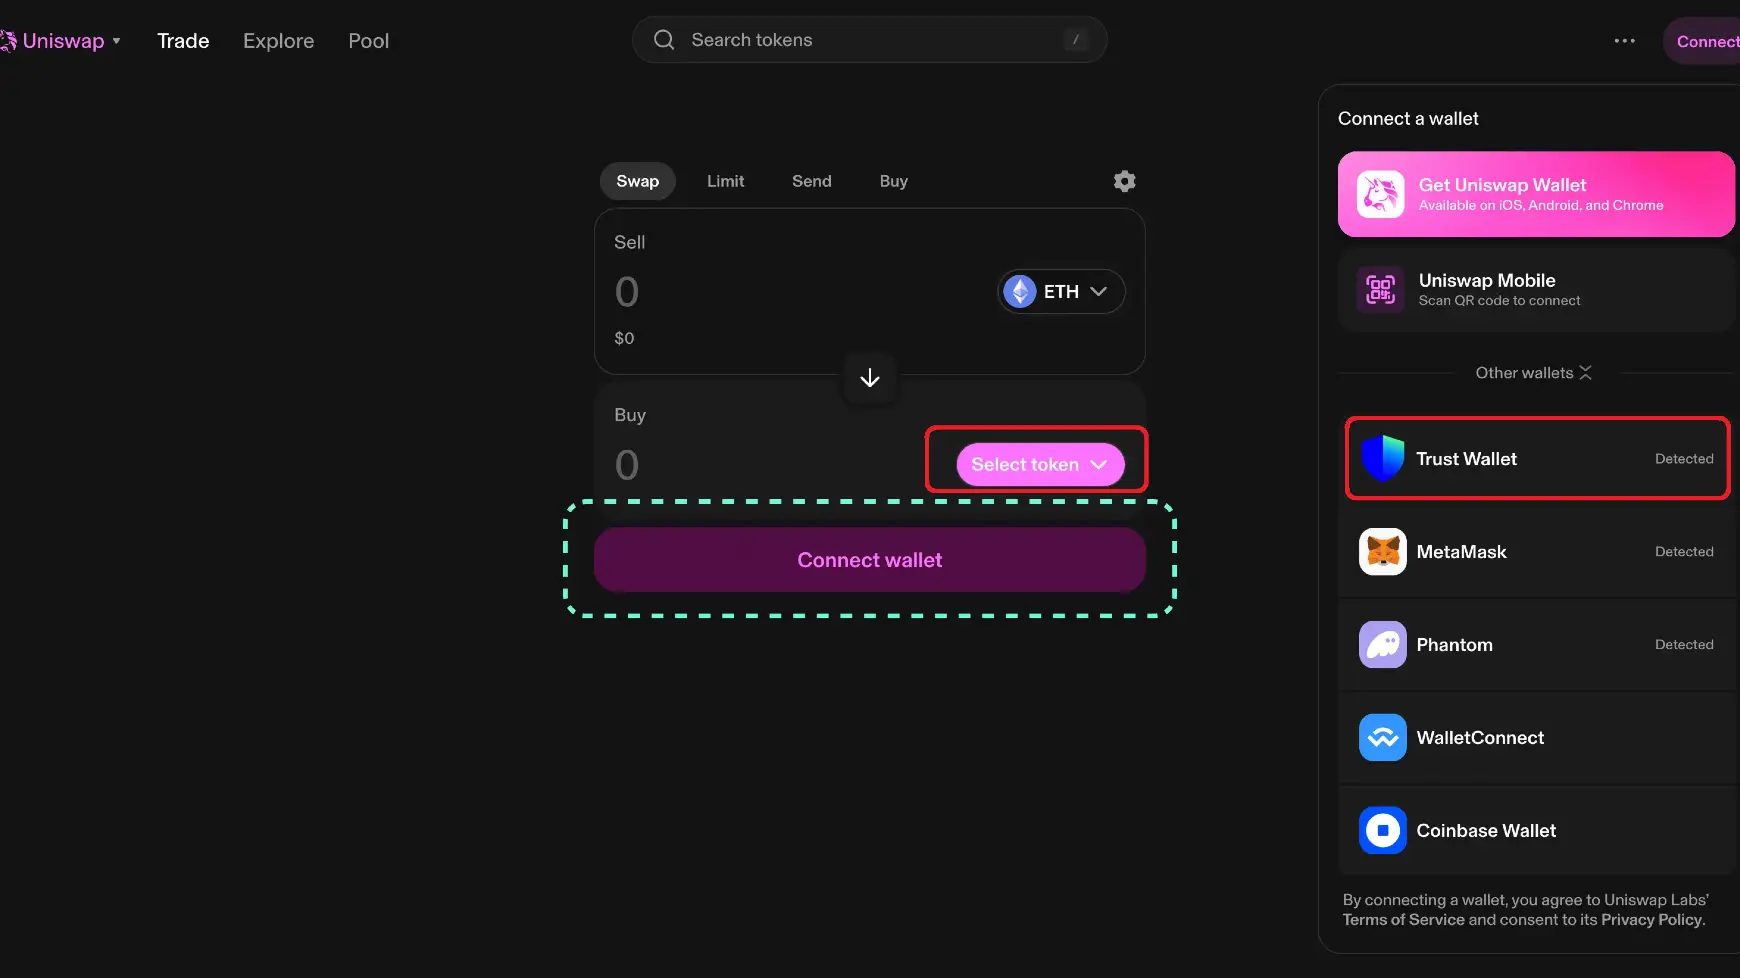
Task: Click the Get Uniswap Wallet banner
Action: click(x=1536, y=194)
